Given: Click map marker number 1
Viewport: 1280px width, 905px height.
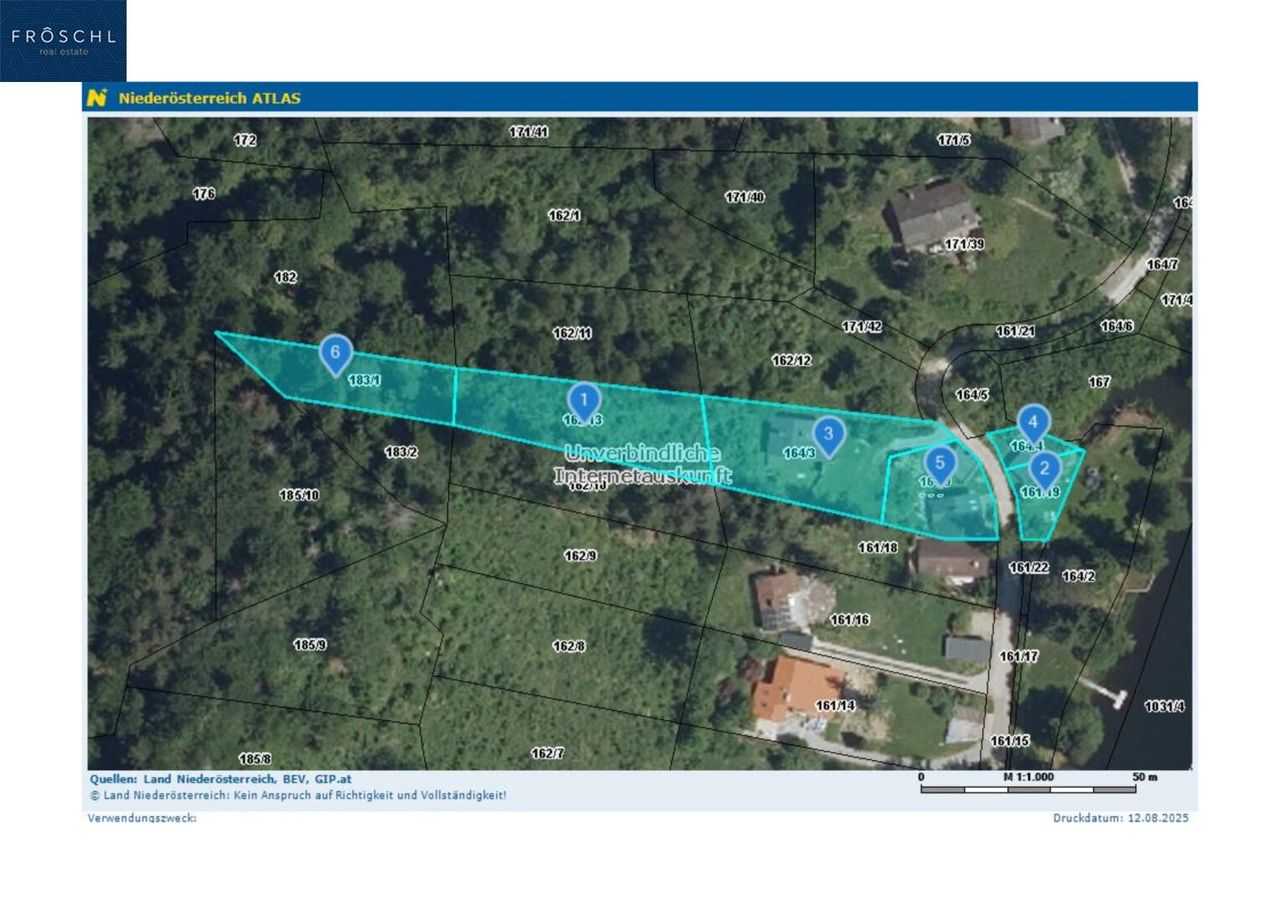Looking at the screenshot, I should click(x=584, y=400).
